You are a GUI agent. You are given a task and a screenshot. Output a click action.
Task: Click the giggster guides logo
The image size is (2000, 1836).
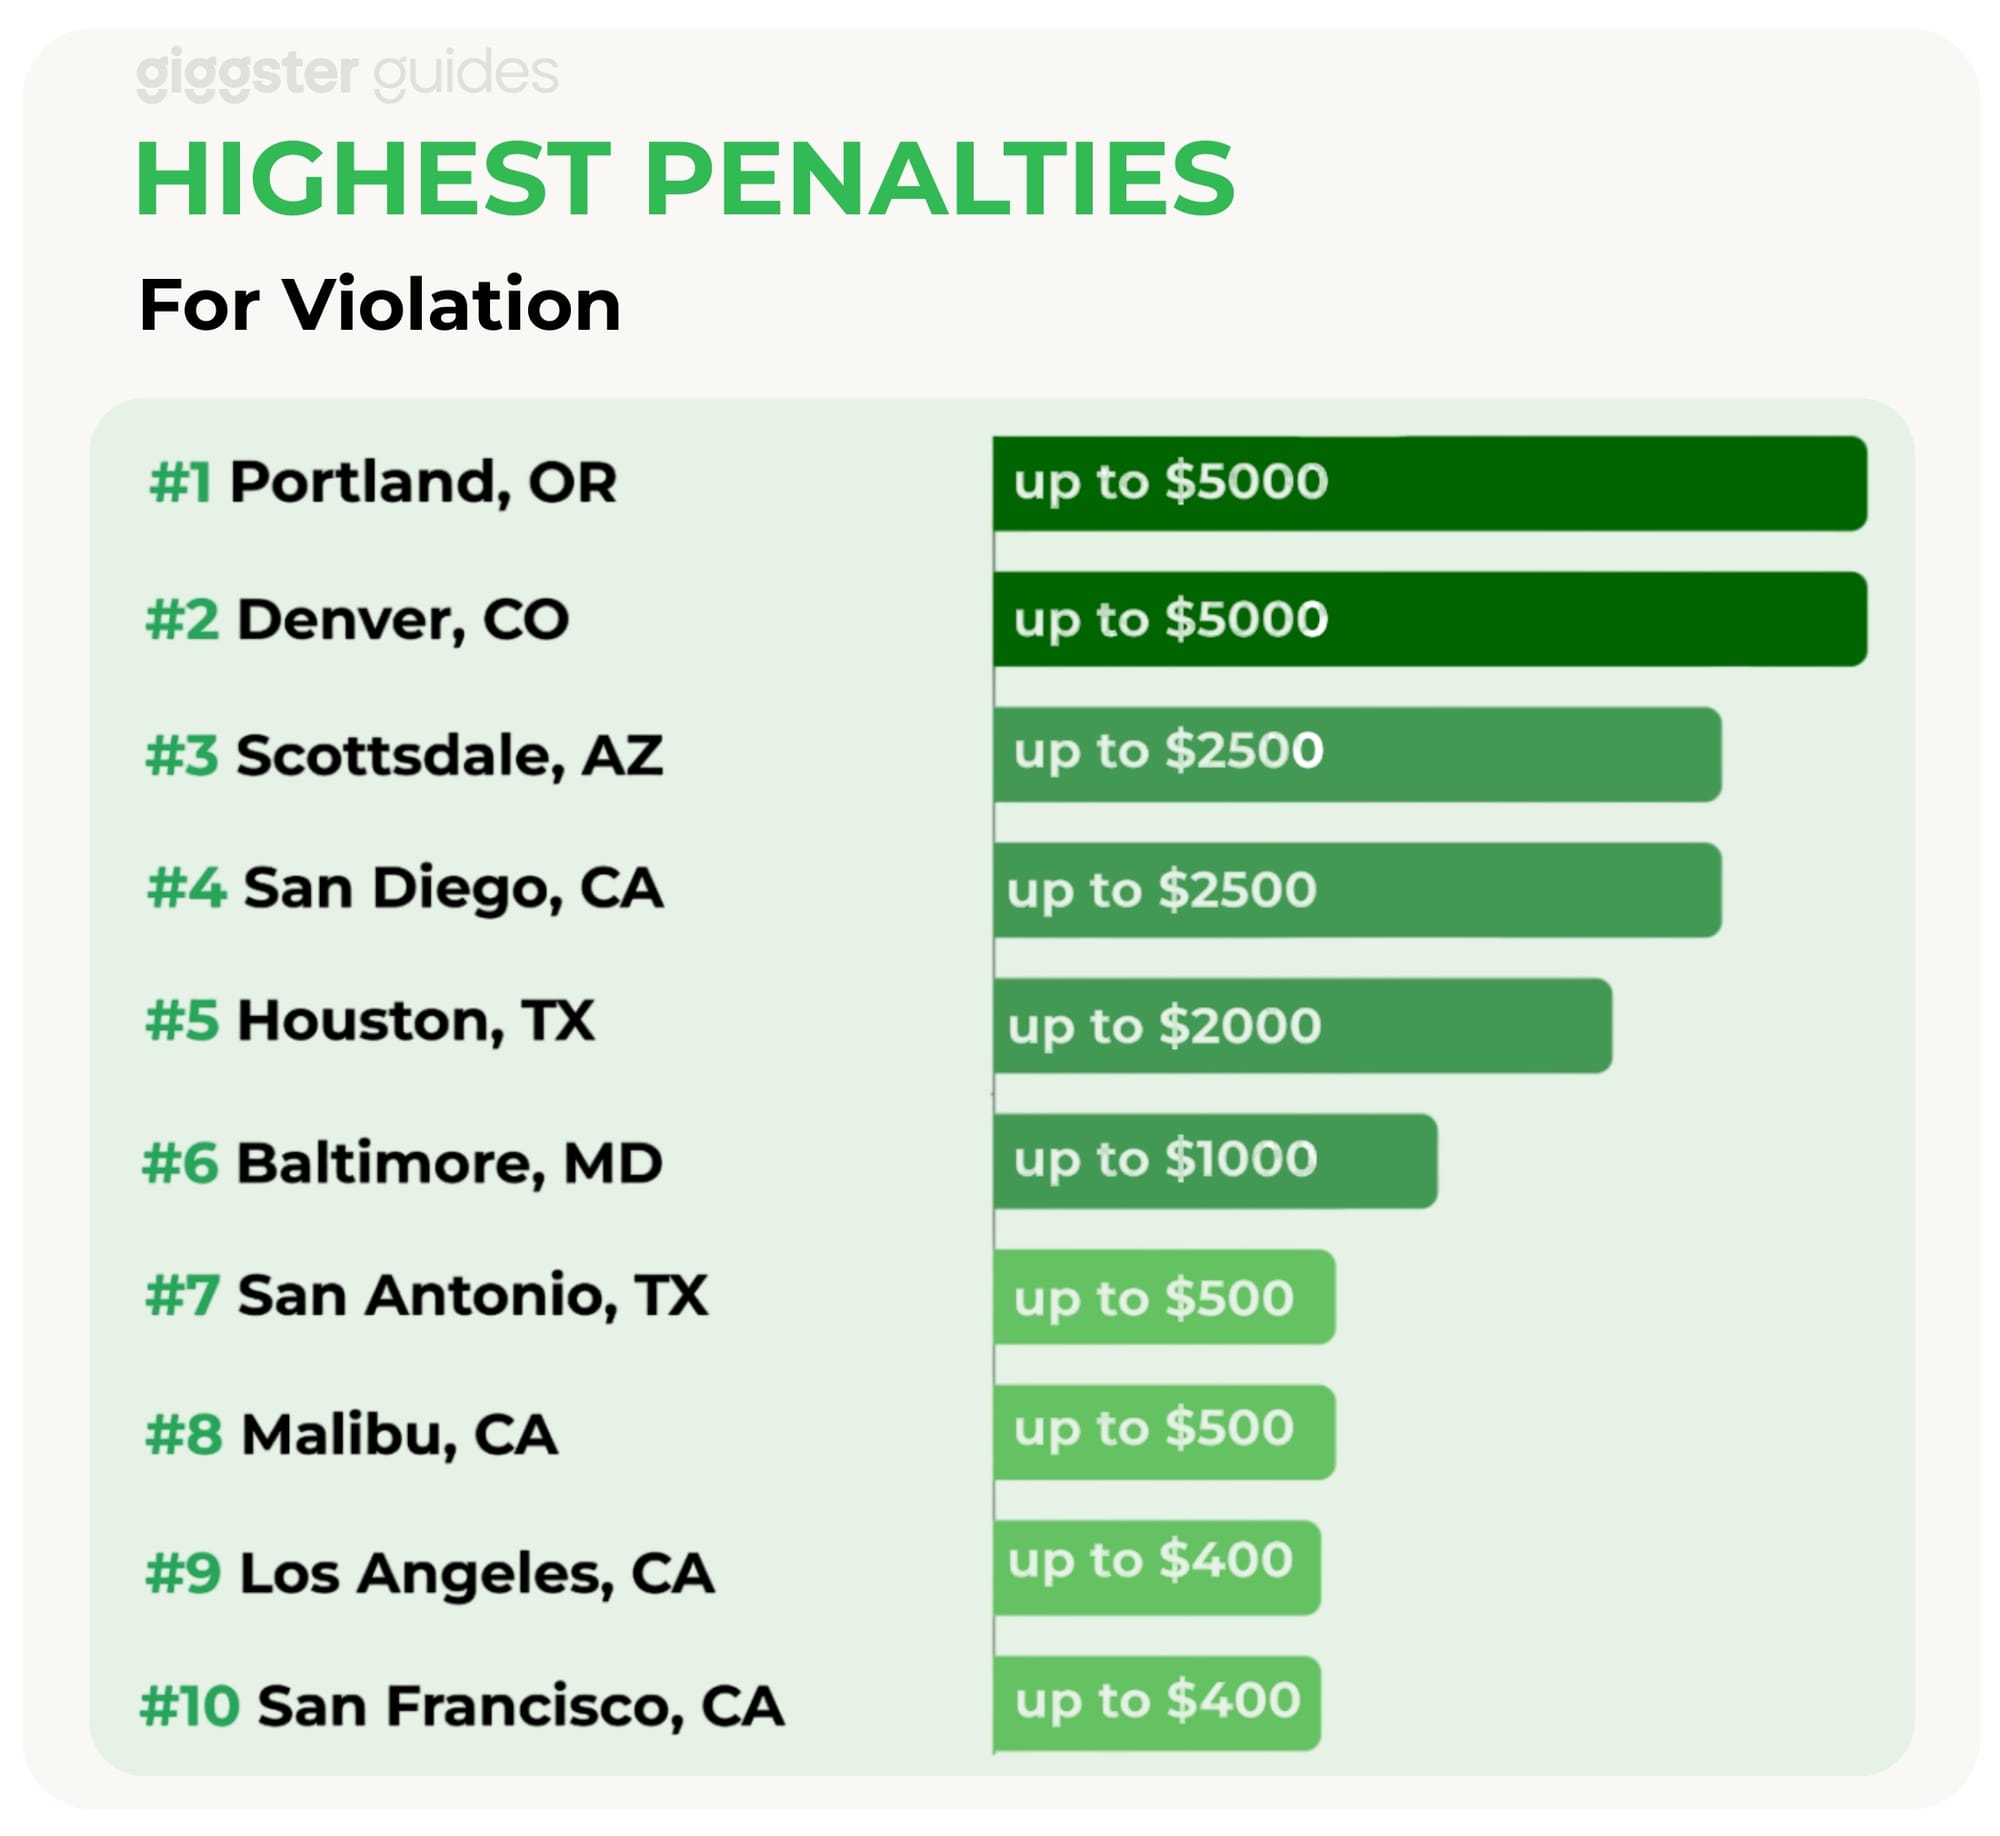point(347,74)
